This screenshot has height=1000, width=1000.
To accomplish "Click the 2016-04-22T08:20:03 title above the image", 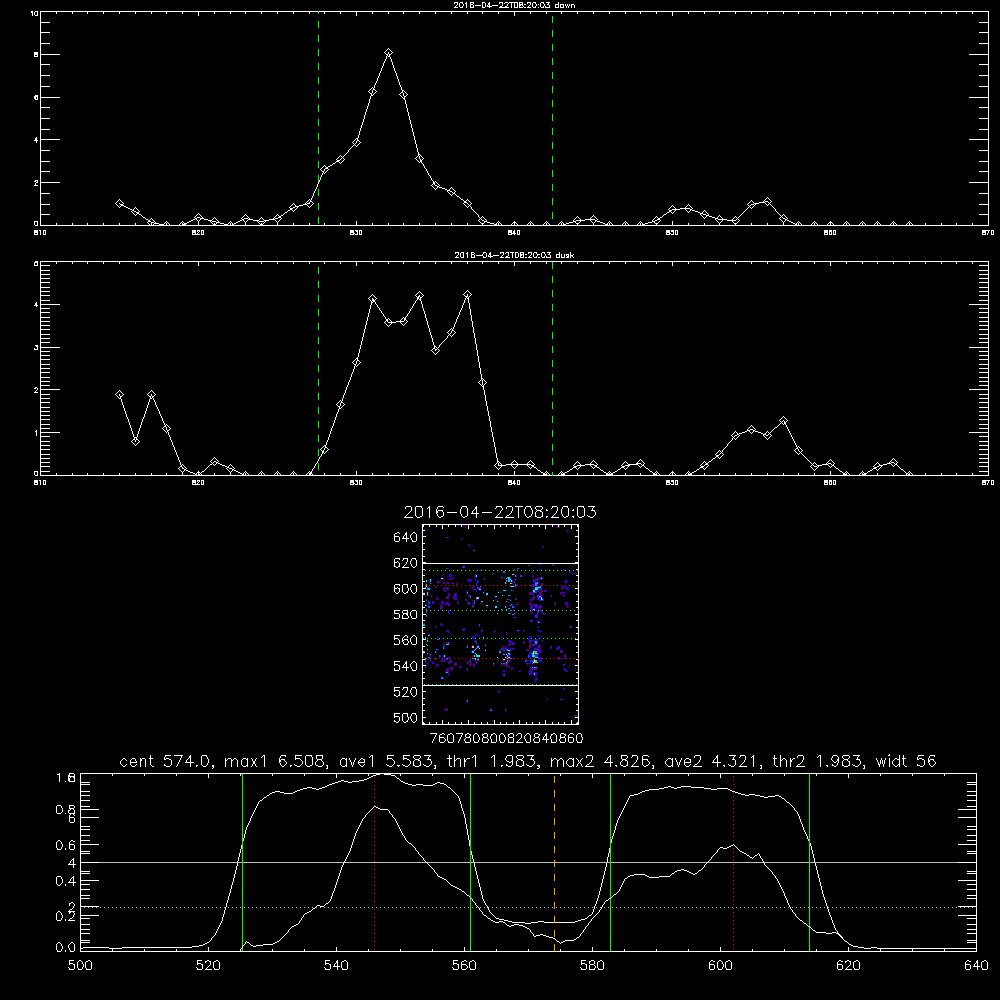I will coord(500,512).
